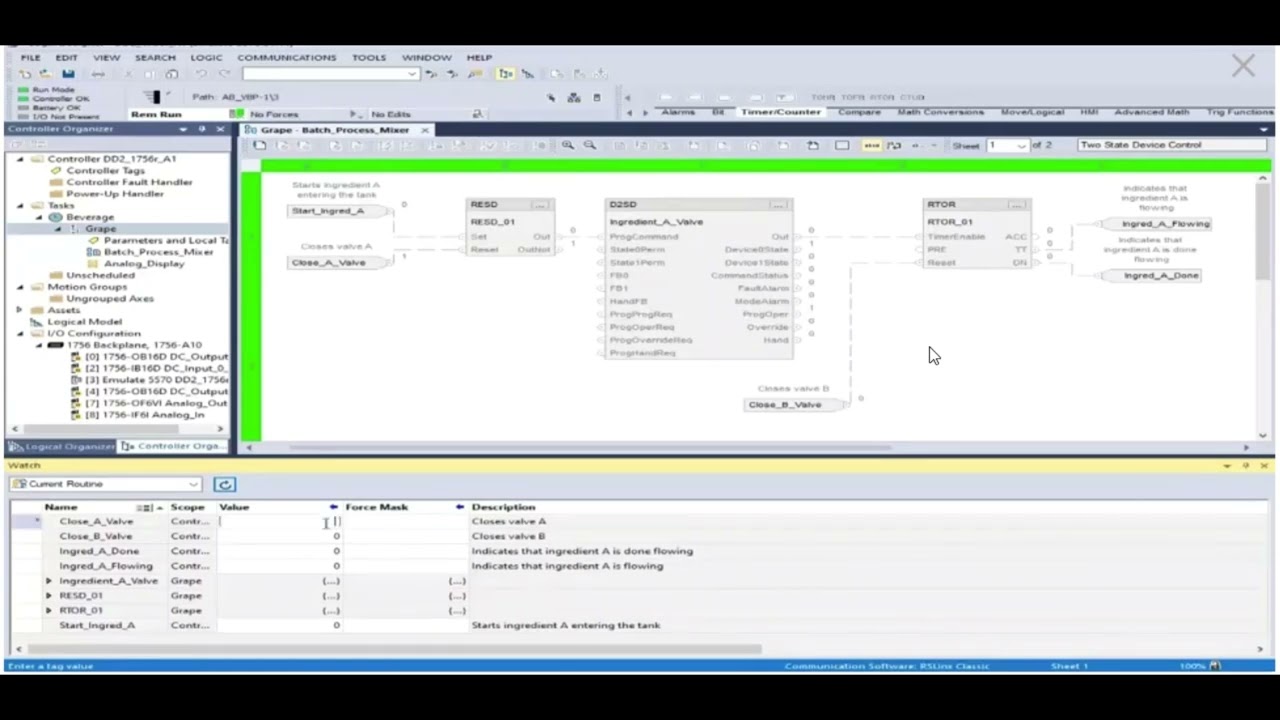Viewport: 1280px width, 720px height.
Task: Switch to the Alarms instruction tab
Action: (x=678, y=112)
